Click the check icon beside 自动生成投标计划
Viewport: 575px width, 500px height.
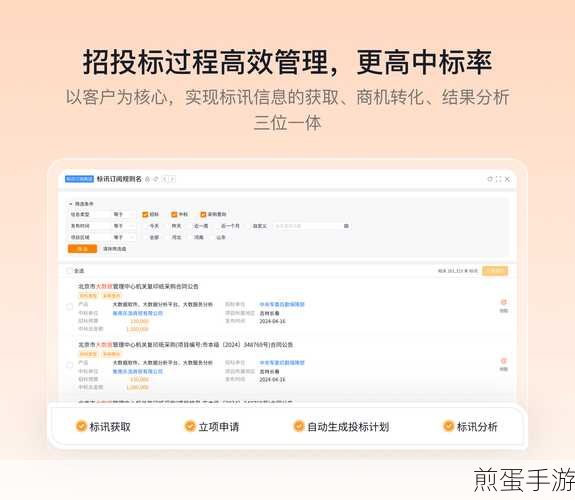coord(299,426)
